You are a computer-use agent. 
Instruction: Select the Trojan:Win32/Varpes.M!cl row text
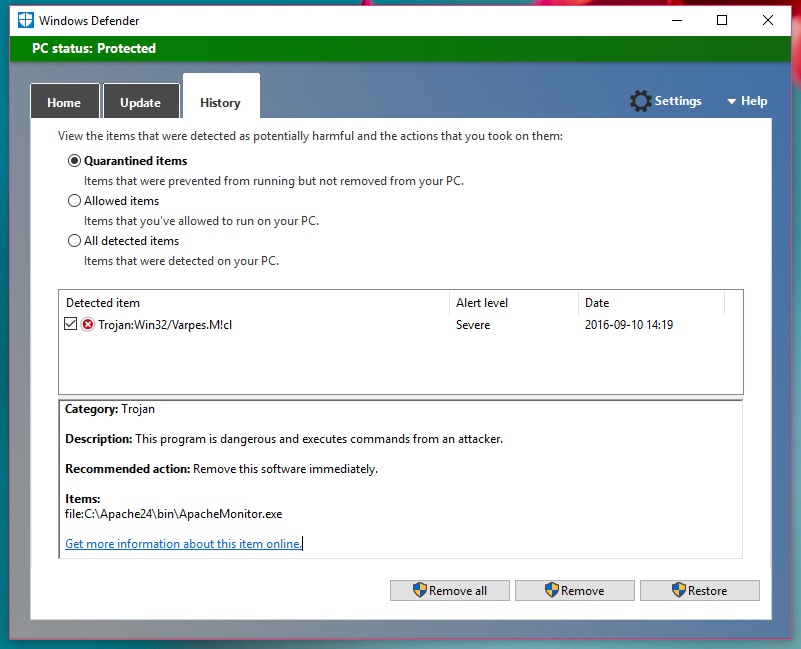click(x=165, y=325)
